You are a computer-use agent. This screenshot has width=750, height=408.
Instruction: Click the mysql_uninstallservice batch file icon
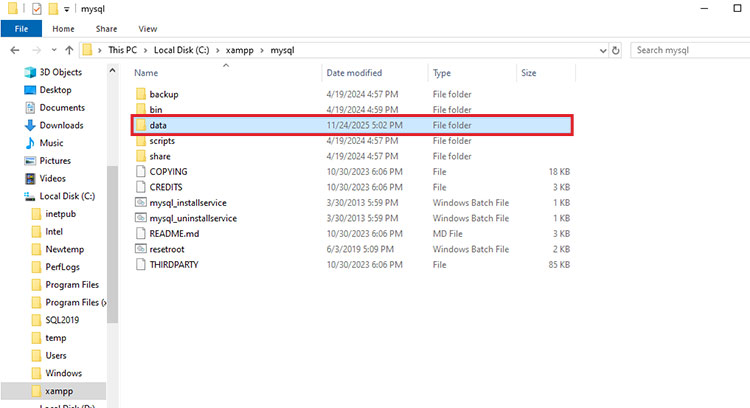[141, 218]
